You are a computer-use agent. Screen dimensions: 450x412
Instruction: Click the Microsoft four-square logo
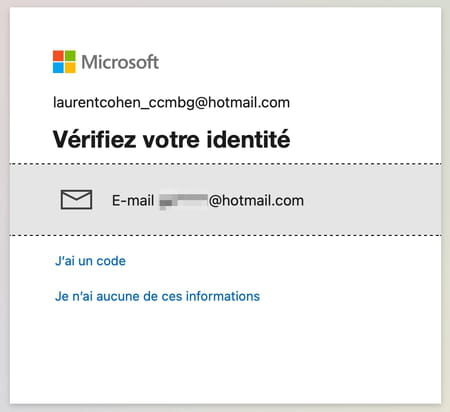point(64,62)
